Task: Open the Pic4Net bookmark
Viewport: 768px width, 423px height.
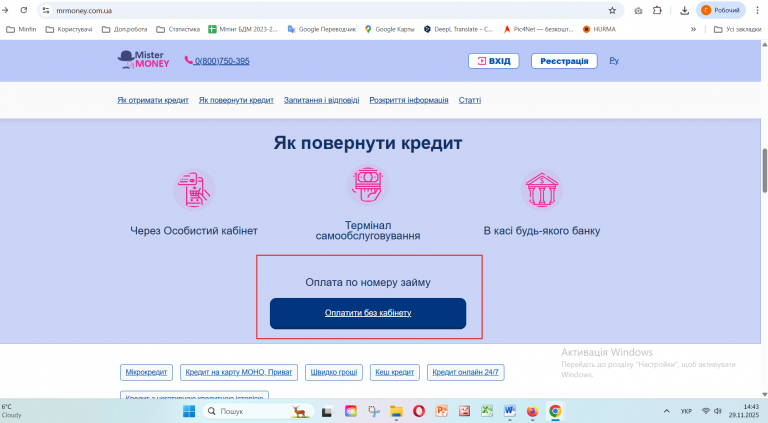Action: pyautogui.click(x=538, y=29)
